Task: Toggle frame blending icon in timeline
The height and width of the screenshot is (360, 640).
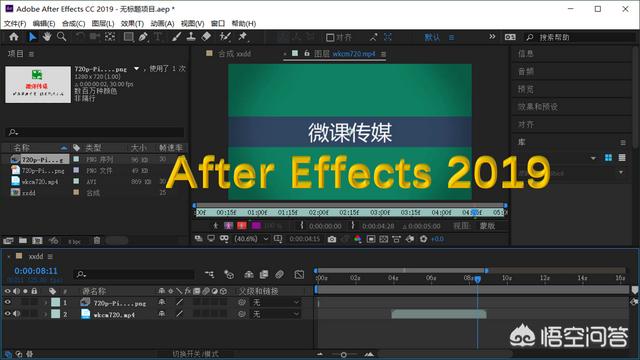Action: coord(264,275)
